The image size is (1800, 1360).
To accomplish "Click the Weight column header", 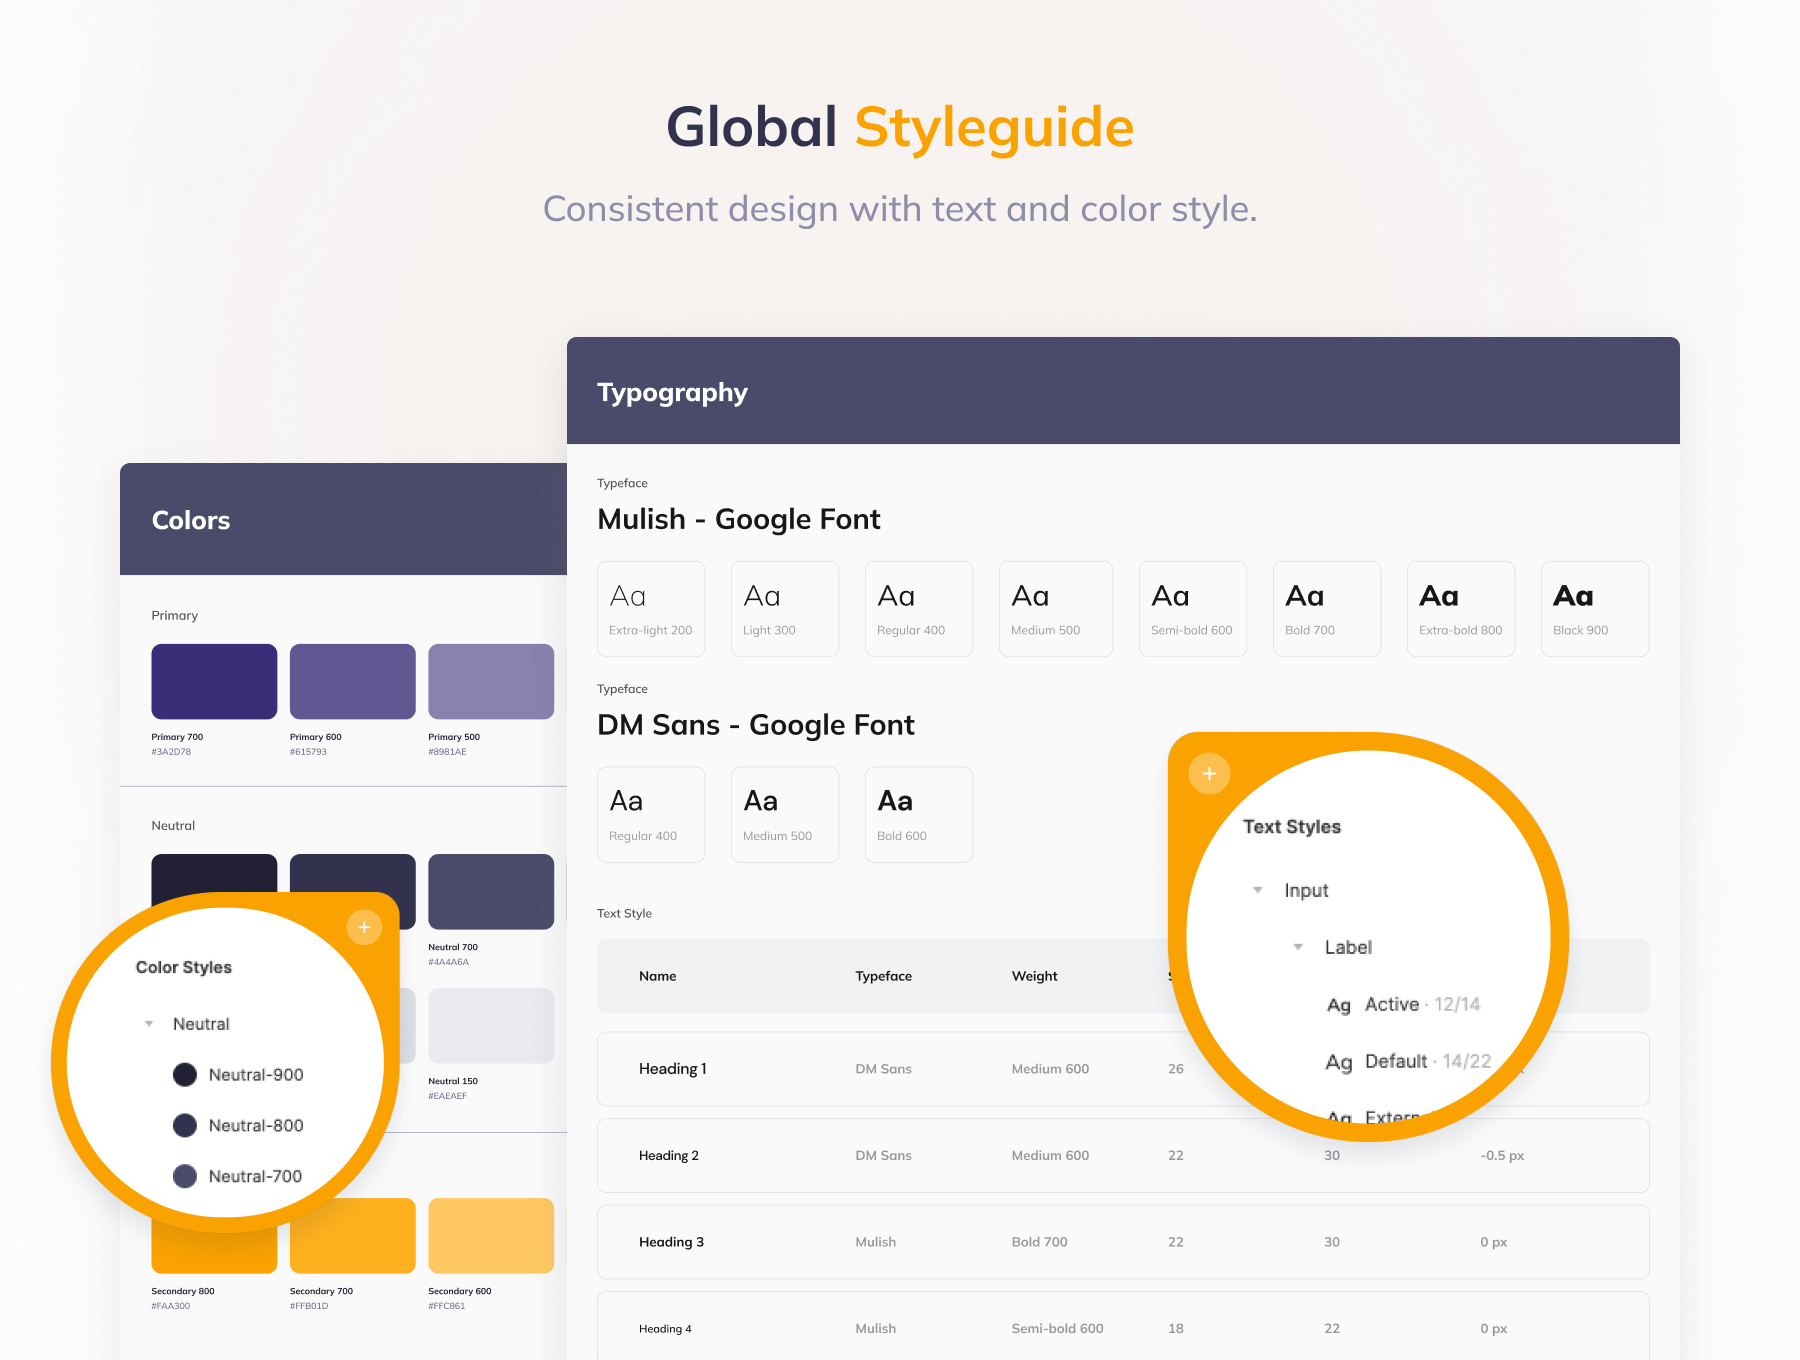I will click(x=1034, y=976).
